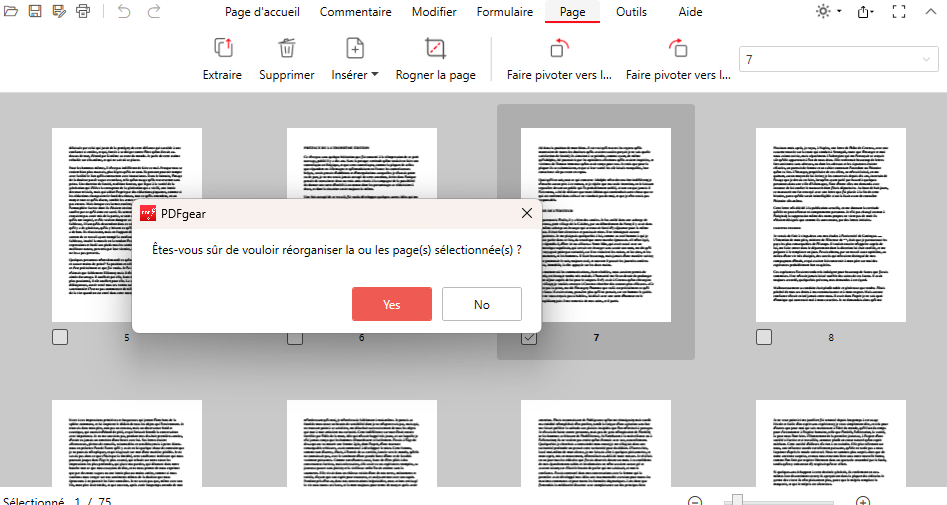Open the Page d'accueil tab
Viewport: 947px width, 505px height.
[262, 11]
